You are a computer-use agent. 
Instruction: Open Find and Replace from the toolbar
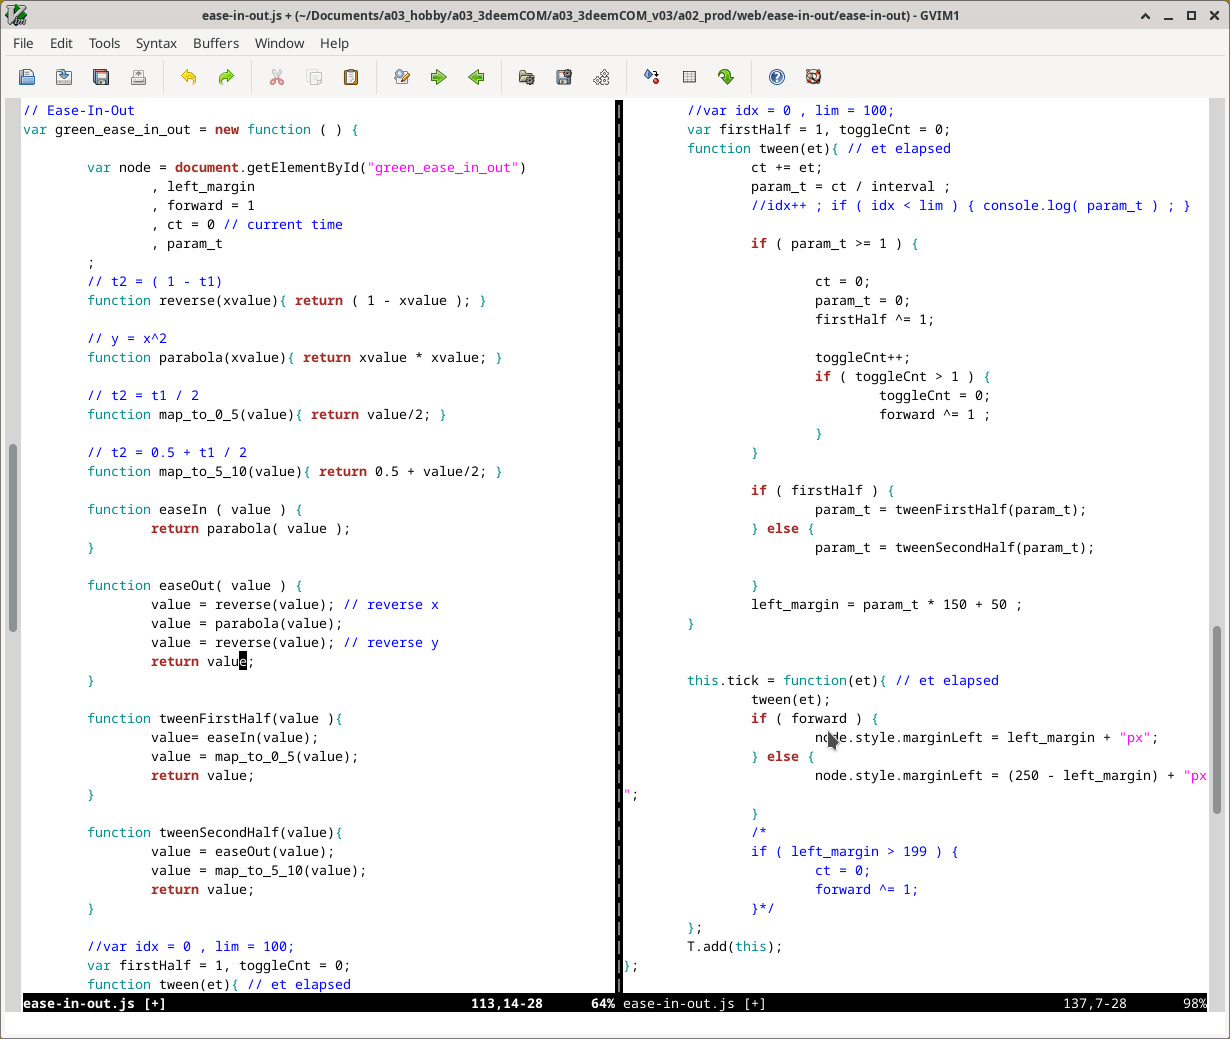pos(402,77)
